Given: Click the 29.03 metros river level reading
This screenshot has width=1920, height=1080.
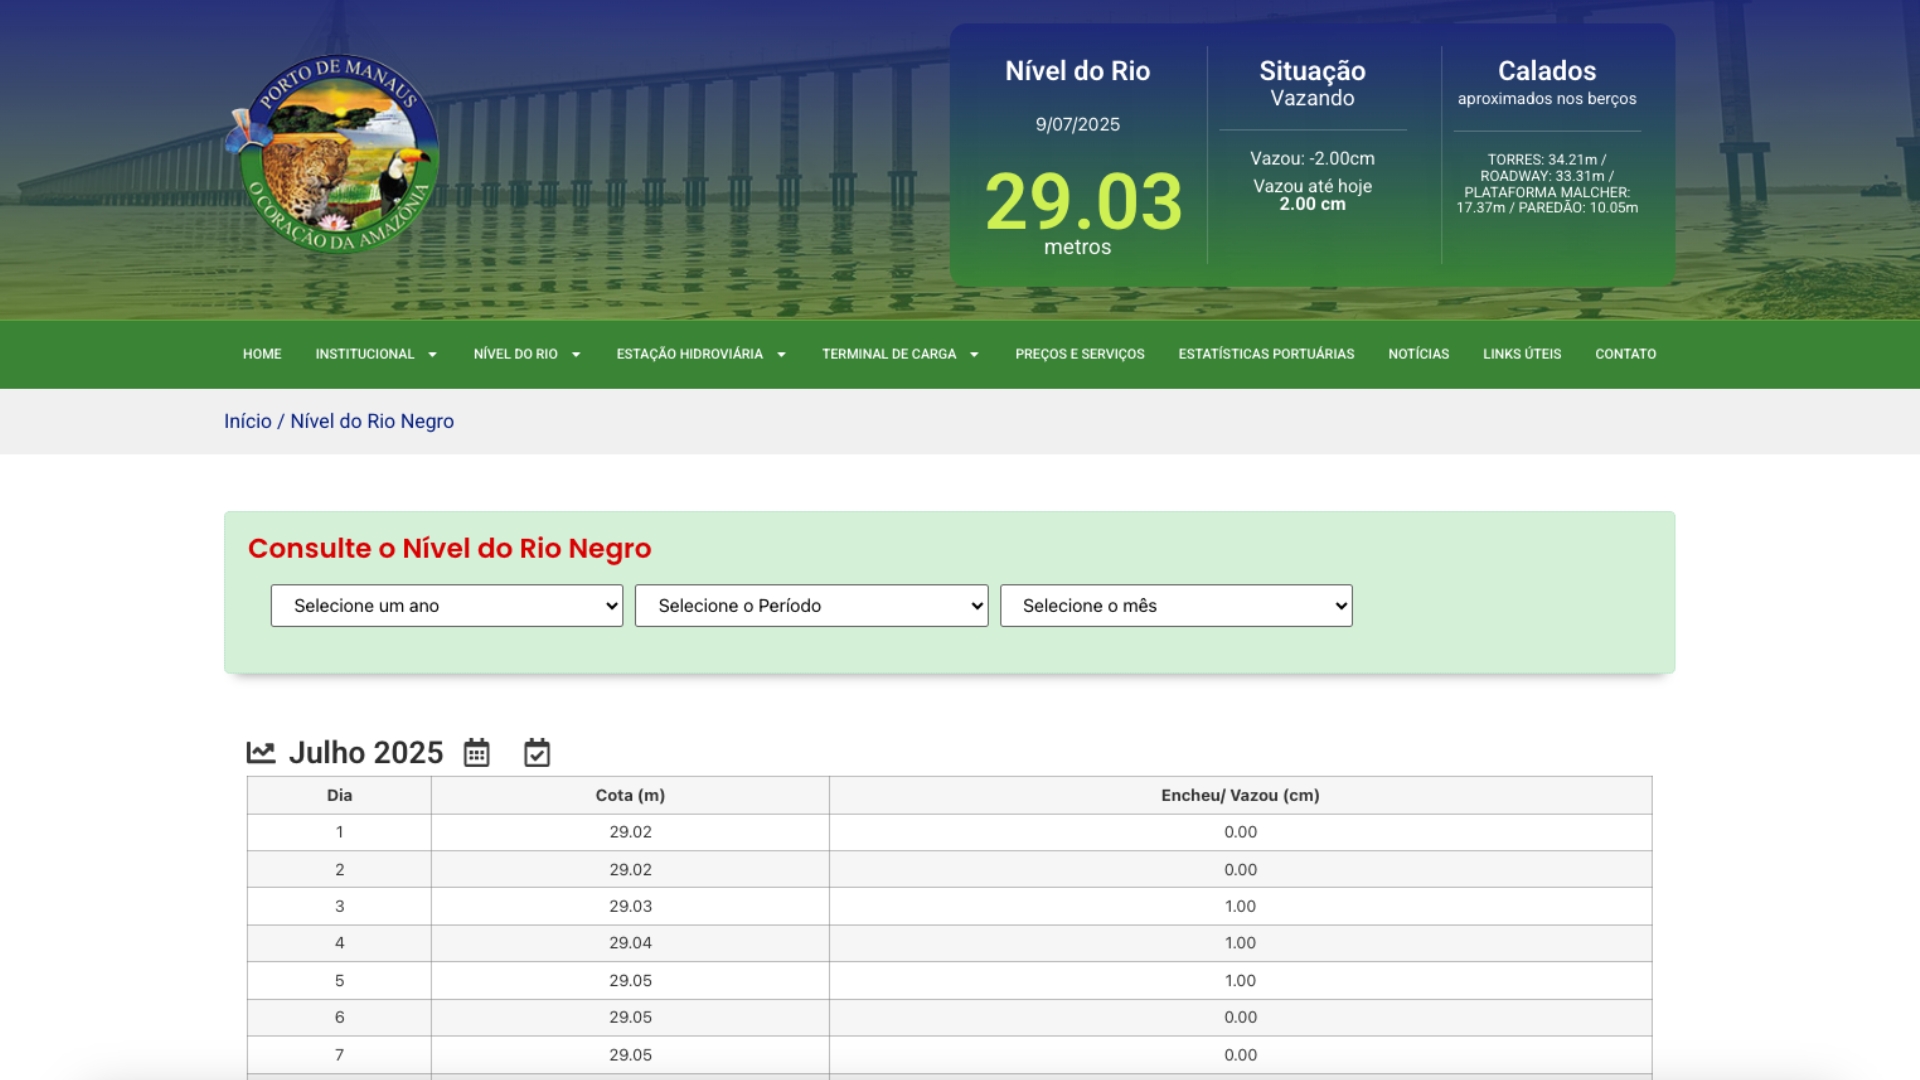Looking at the screenshot, I should [1083, 203].
